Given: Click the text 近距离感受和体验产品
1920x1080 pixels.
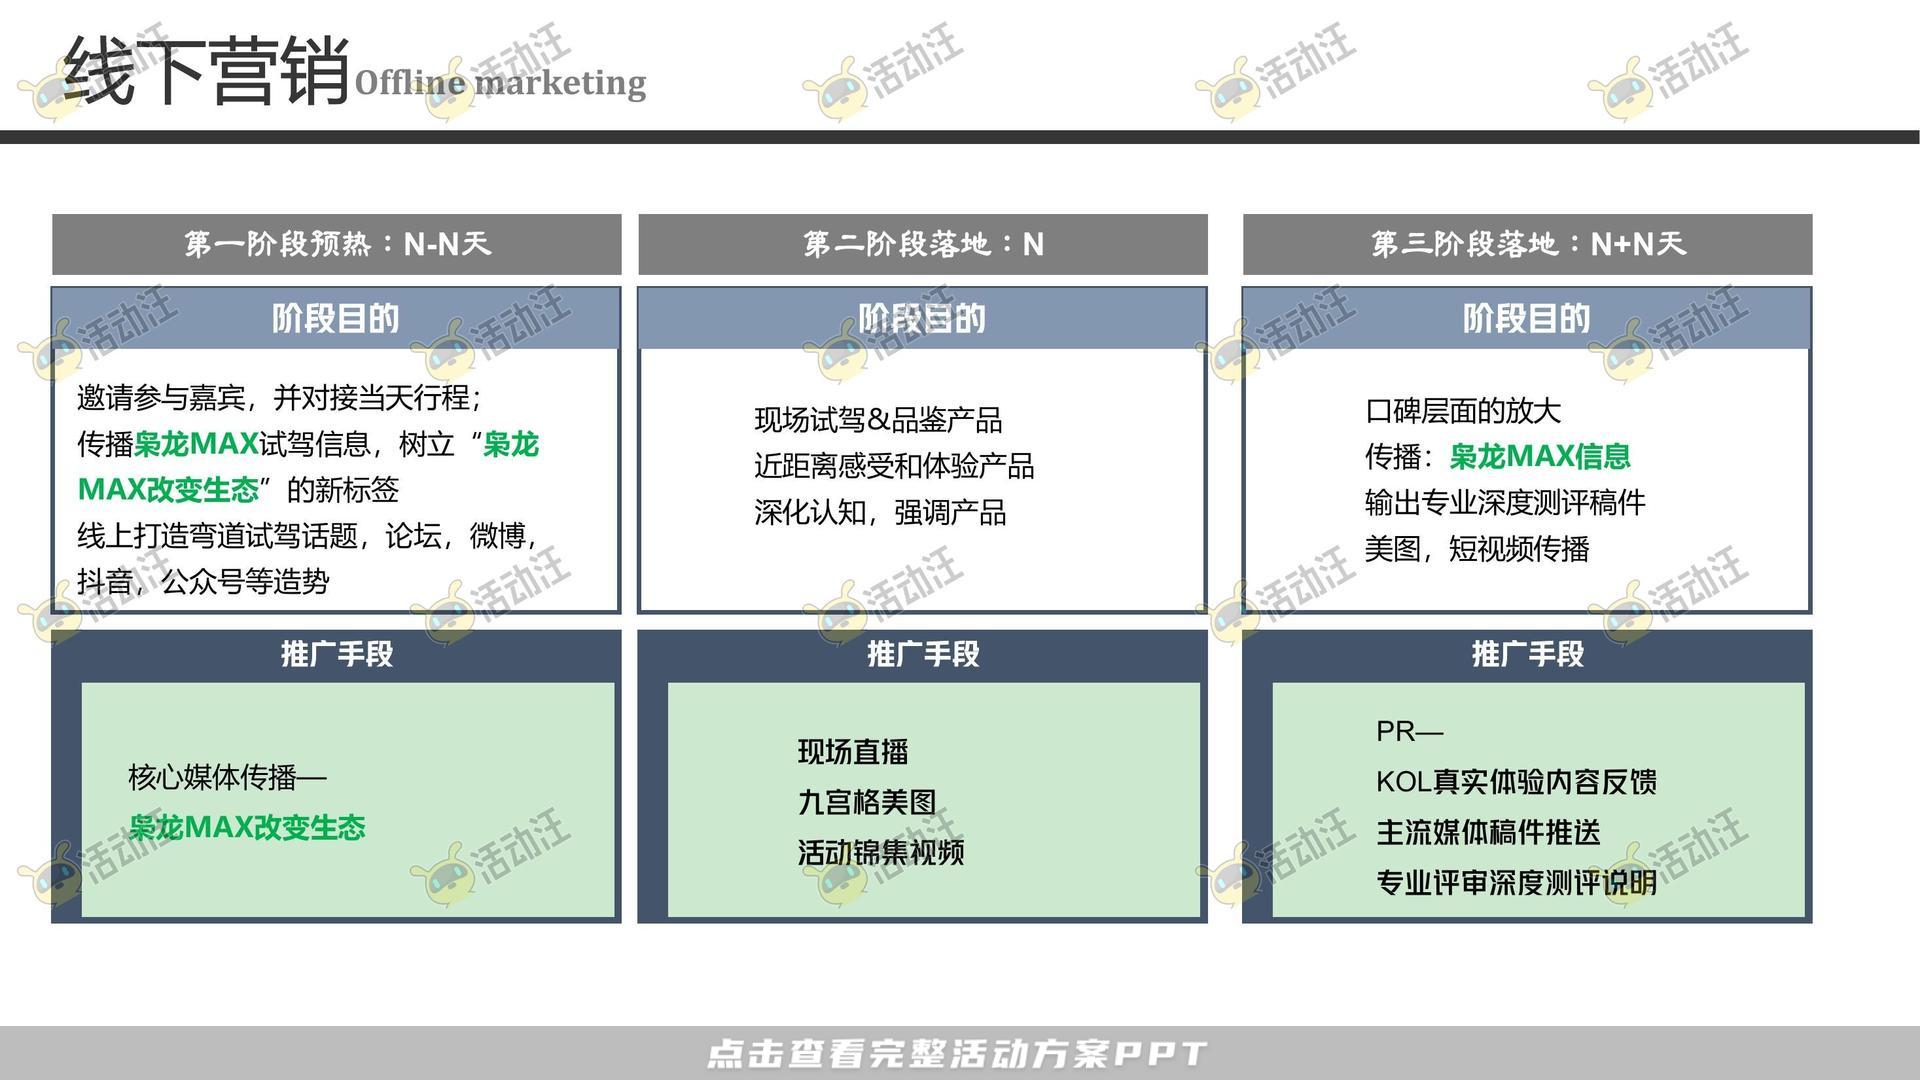Looking at the screenshot, I should [x=894, y=466].
